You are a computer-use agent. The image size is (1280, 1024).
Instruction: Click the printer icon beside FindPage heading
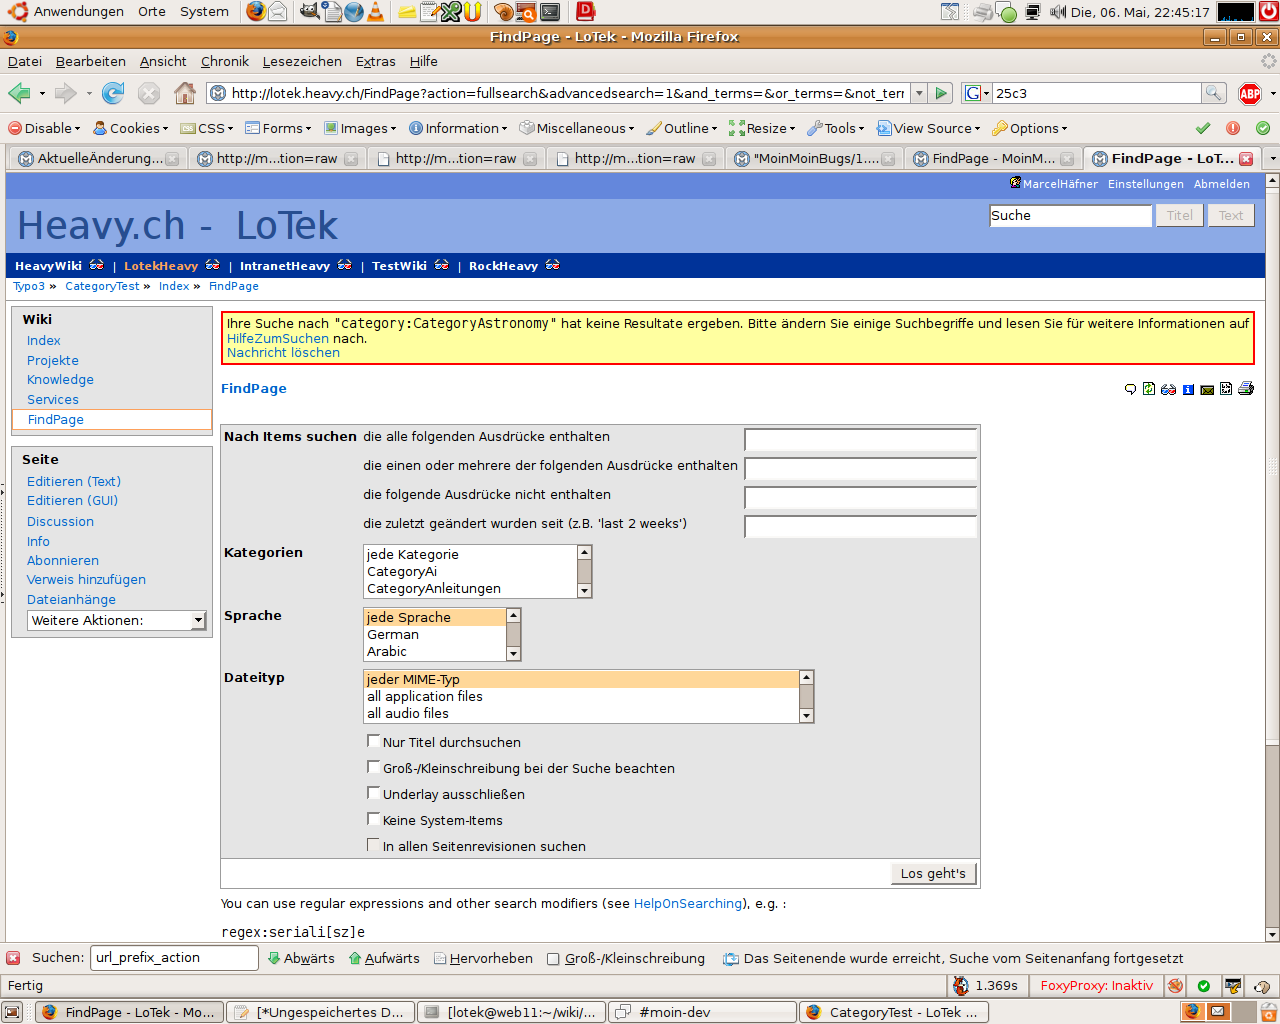(x=1246, y=389)
